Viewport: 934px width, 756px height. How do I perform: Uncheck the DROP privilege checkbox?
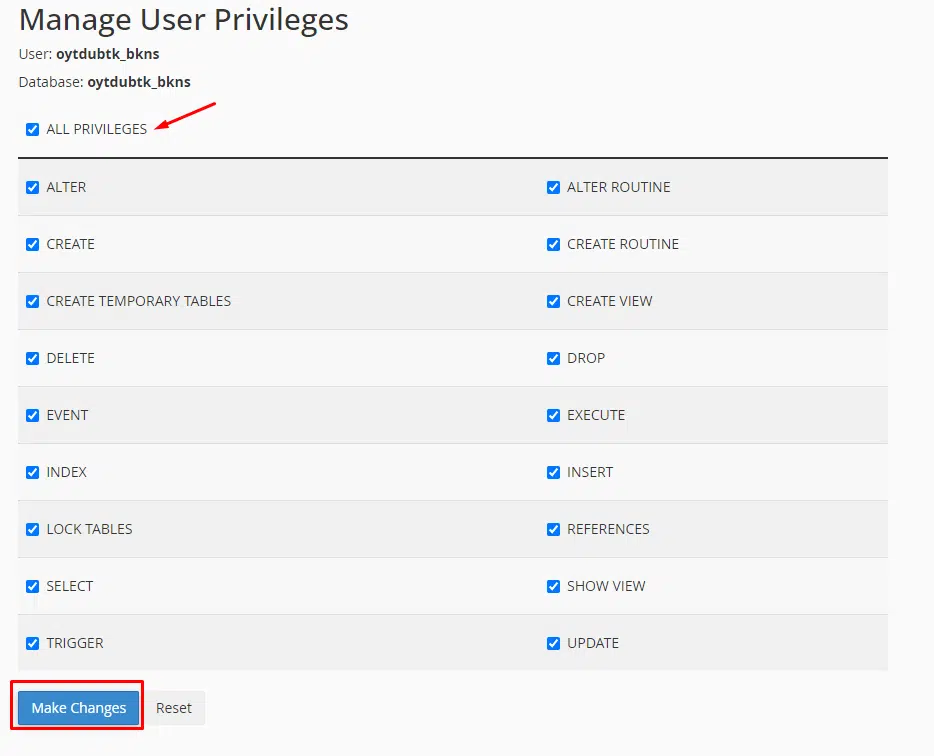click(x=553, y=358)
